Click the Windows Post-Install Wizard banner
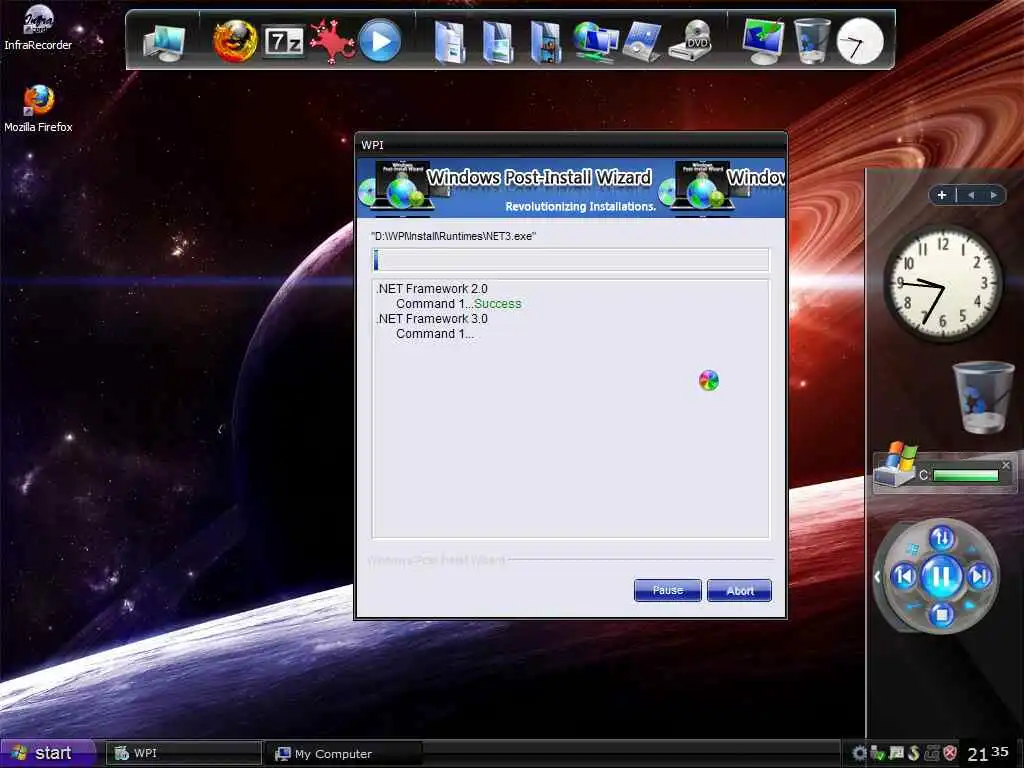The image size is (1024, 768). (571, 187)
